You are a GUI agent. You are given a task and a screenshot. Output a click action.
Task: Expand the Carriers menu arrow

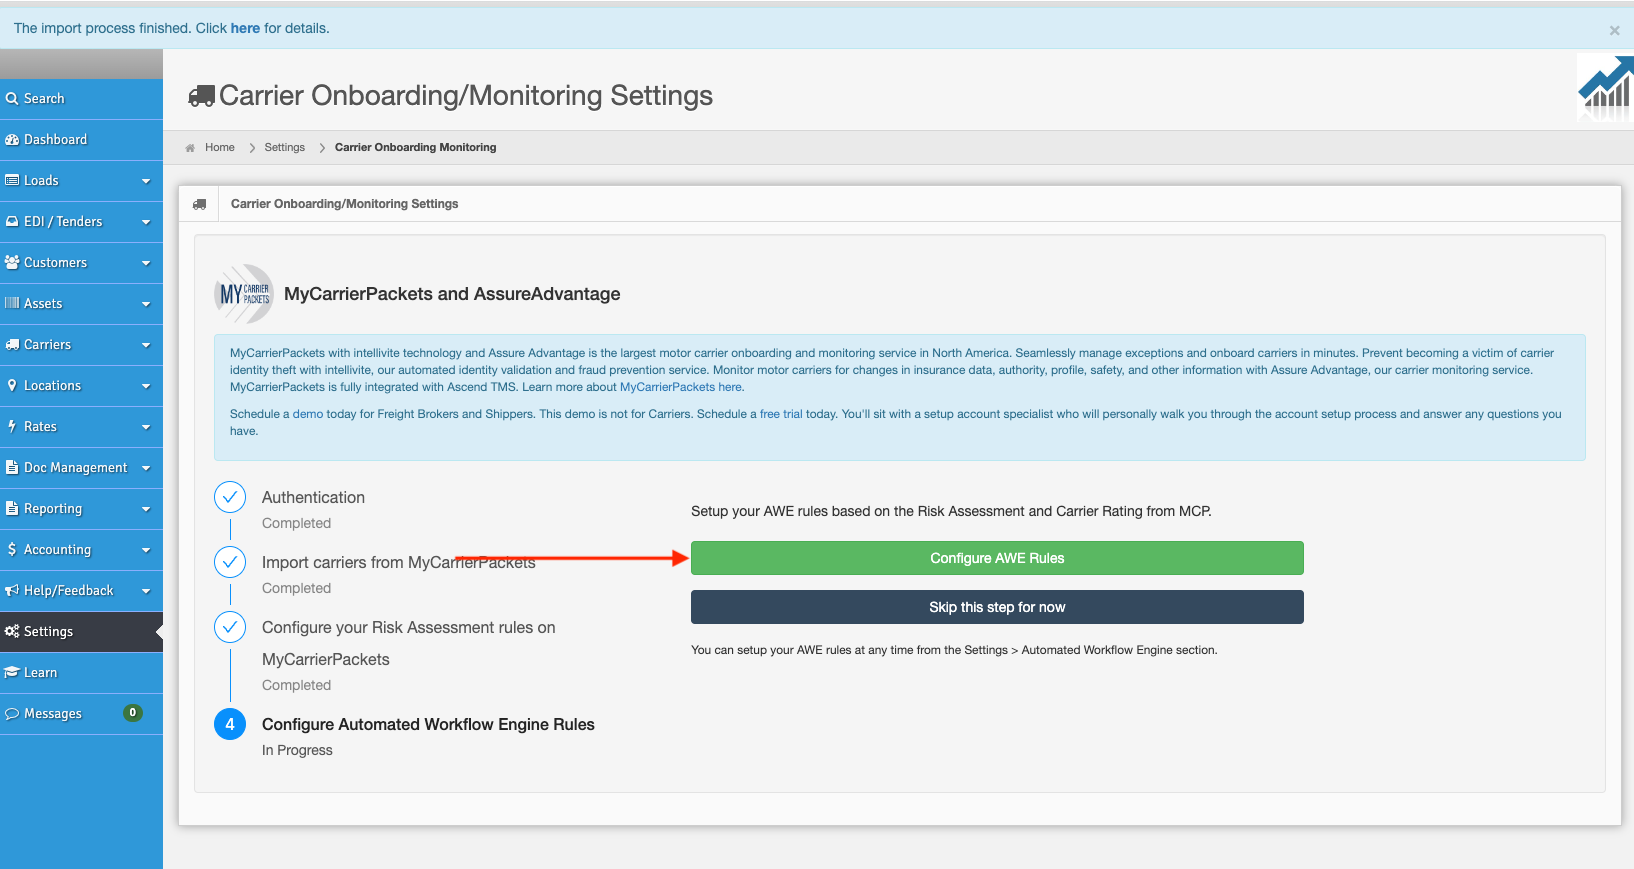click(x=146, y=345)
